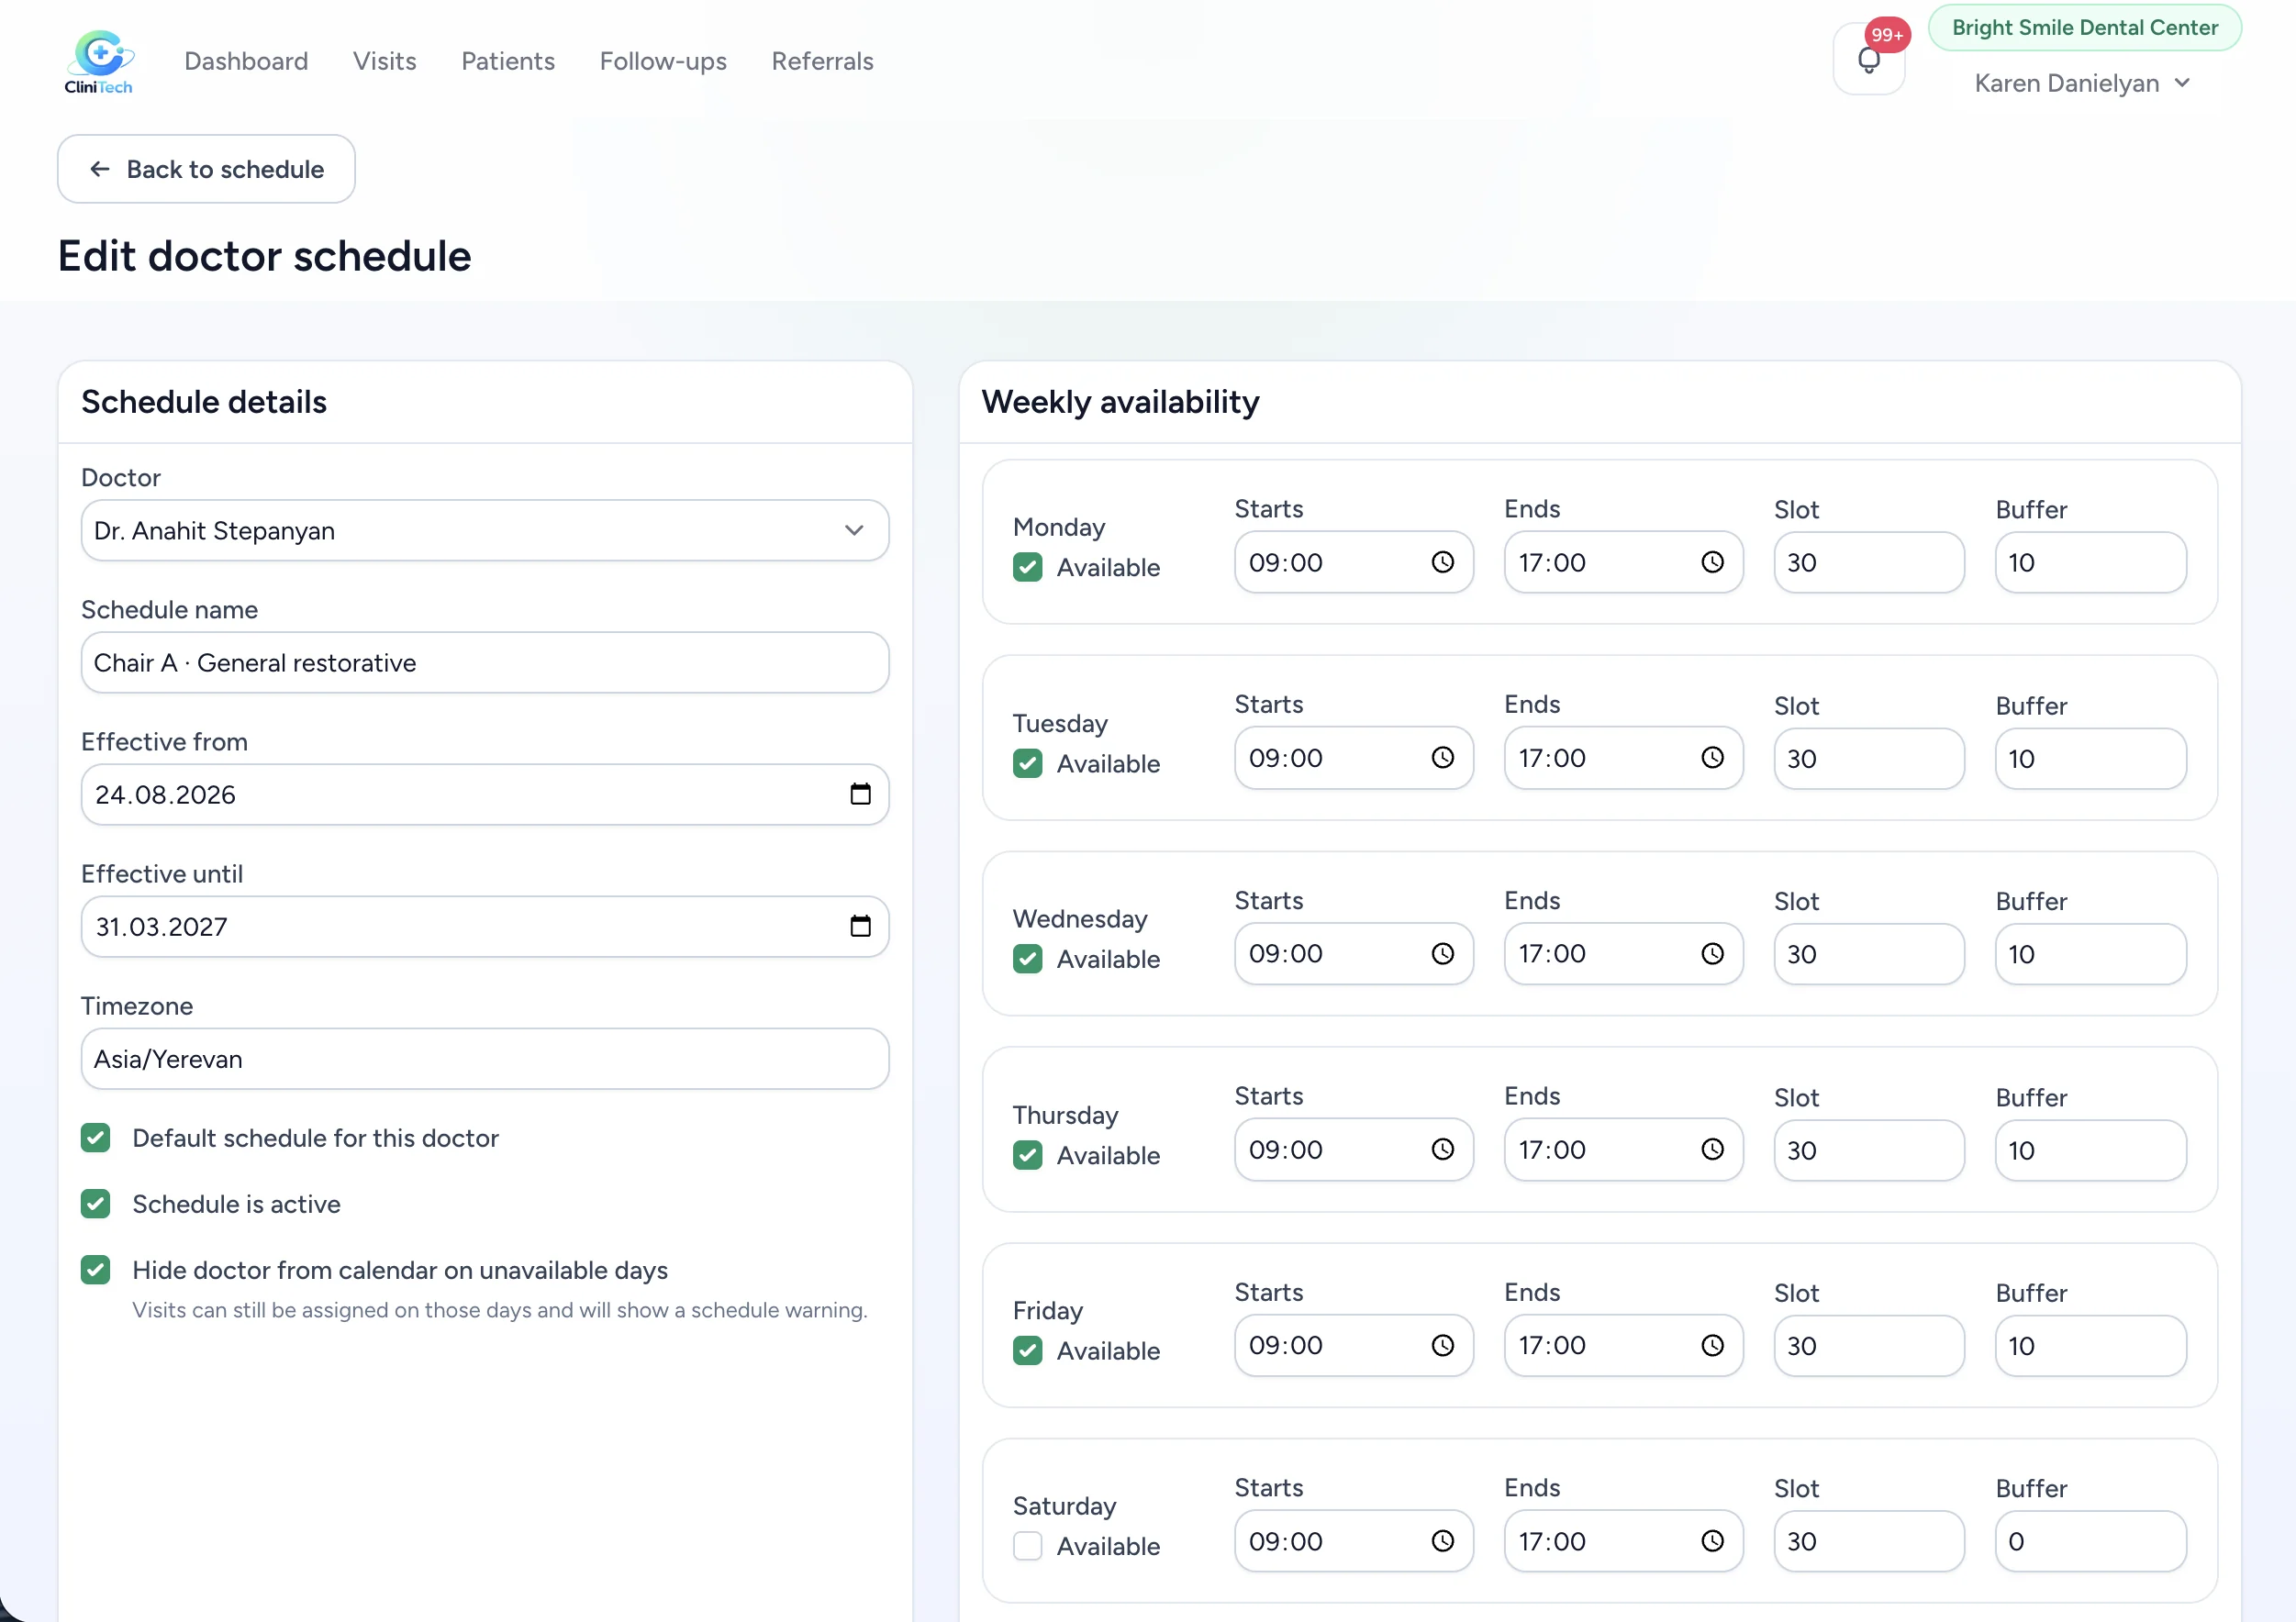Click clock icon in Friday Starts field
The width and height of the screenshot is (2296, 1622).
[1442, 1346]
